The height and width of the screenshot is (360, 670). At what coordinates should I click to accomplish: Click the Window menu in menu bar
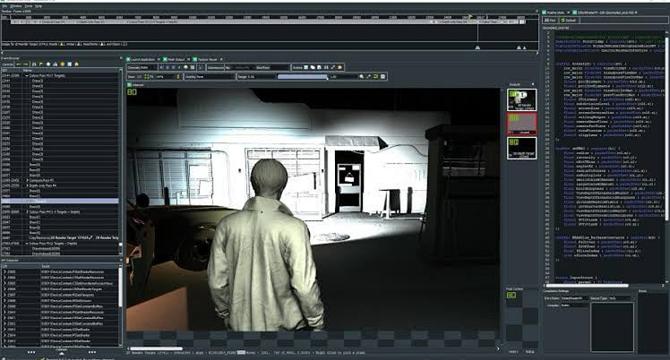(x=16, y=6)
